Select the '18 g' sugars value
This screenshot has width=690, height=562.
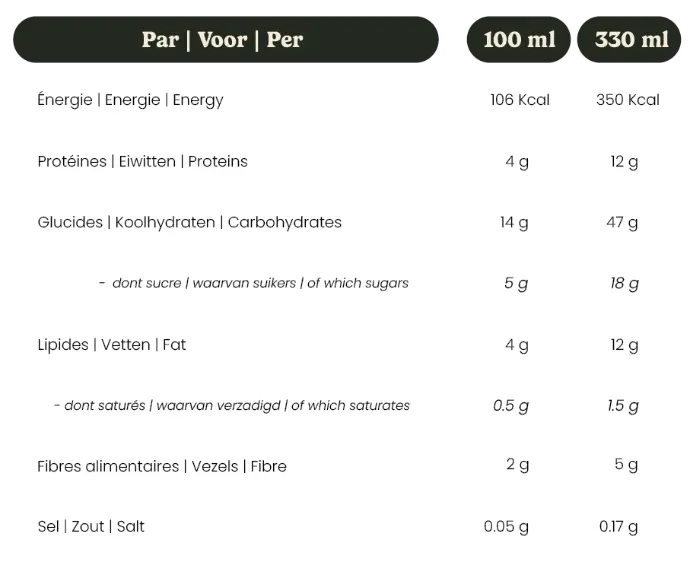624,283
